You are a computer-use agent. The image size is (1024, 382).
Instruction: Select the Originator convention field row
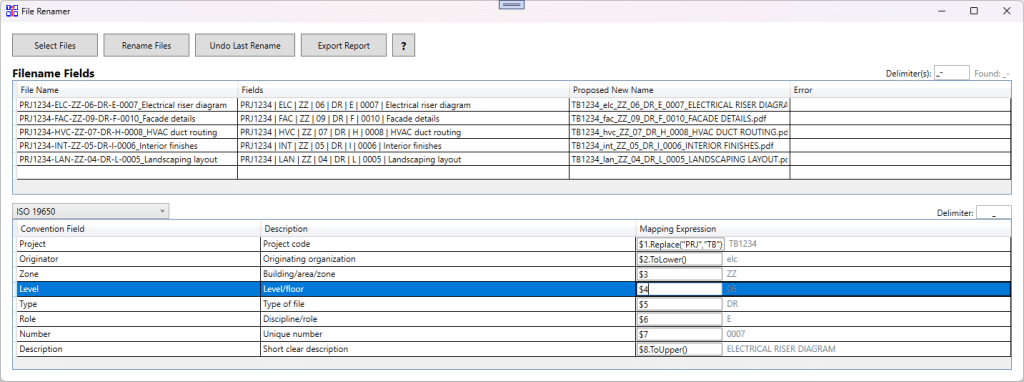point(513,259)
